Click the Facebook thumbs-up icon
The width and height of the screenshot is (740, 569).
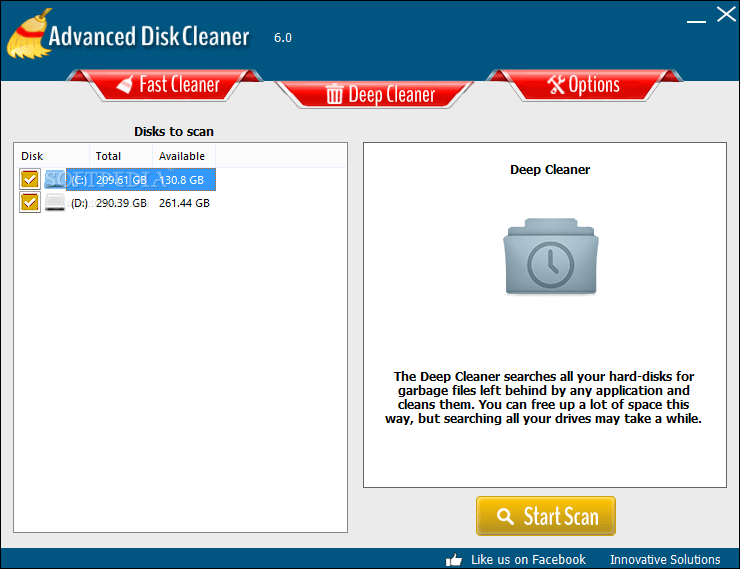click(454, 560)
